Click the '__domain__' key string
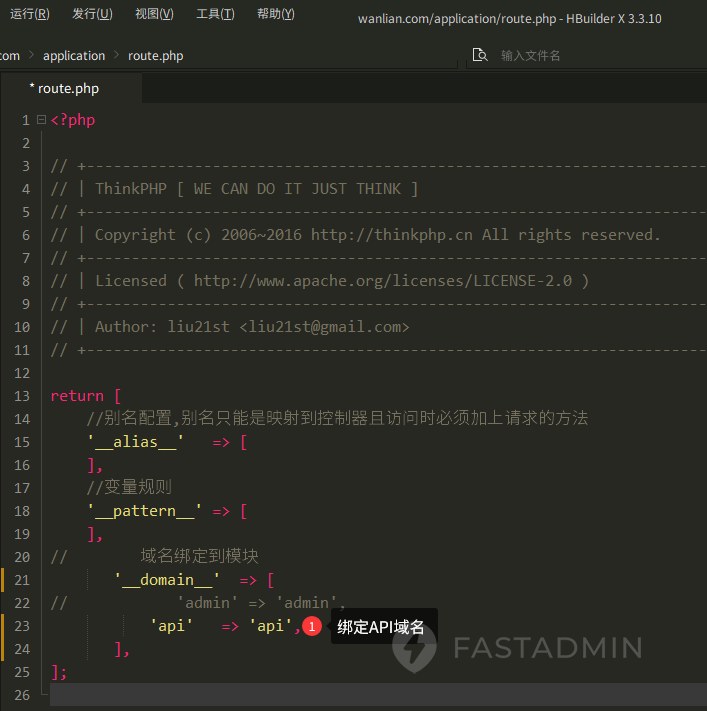Viewport: 707px width, 711px height. tap(167, 580)
